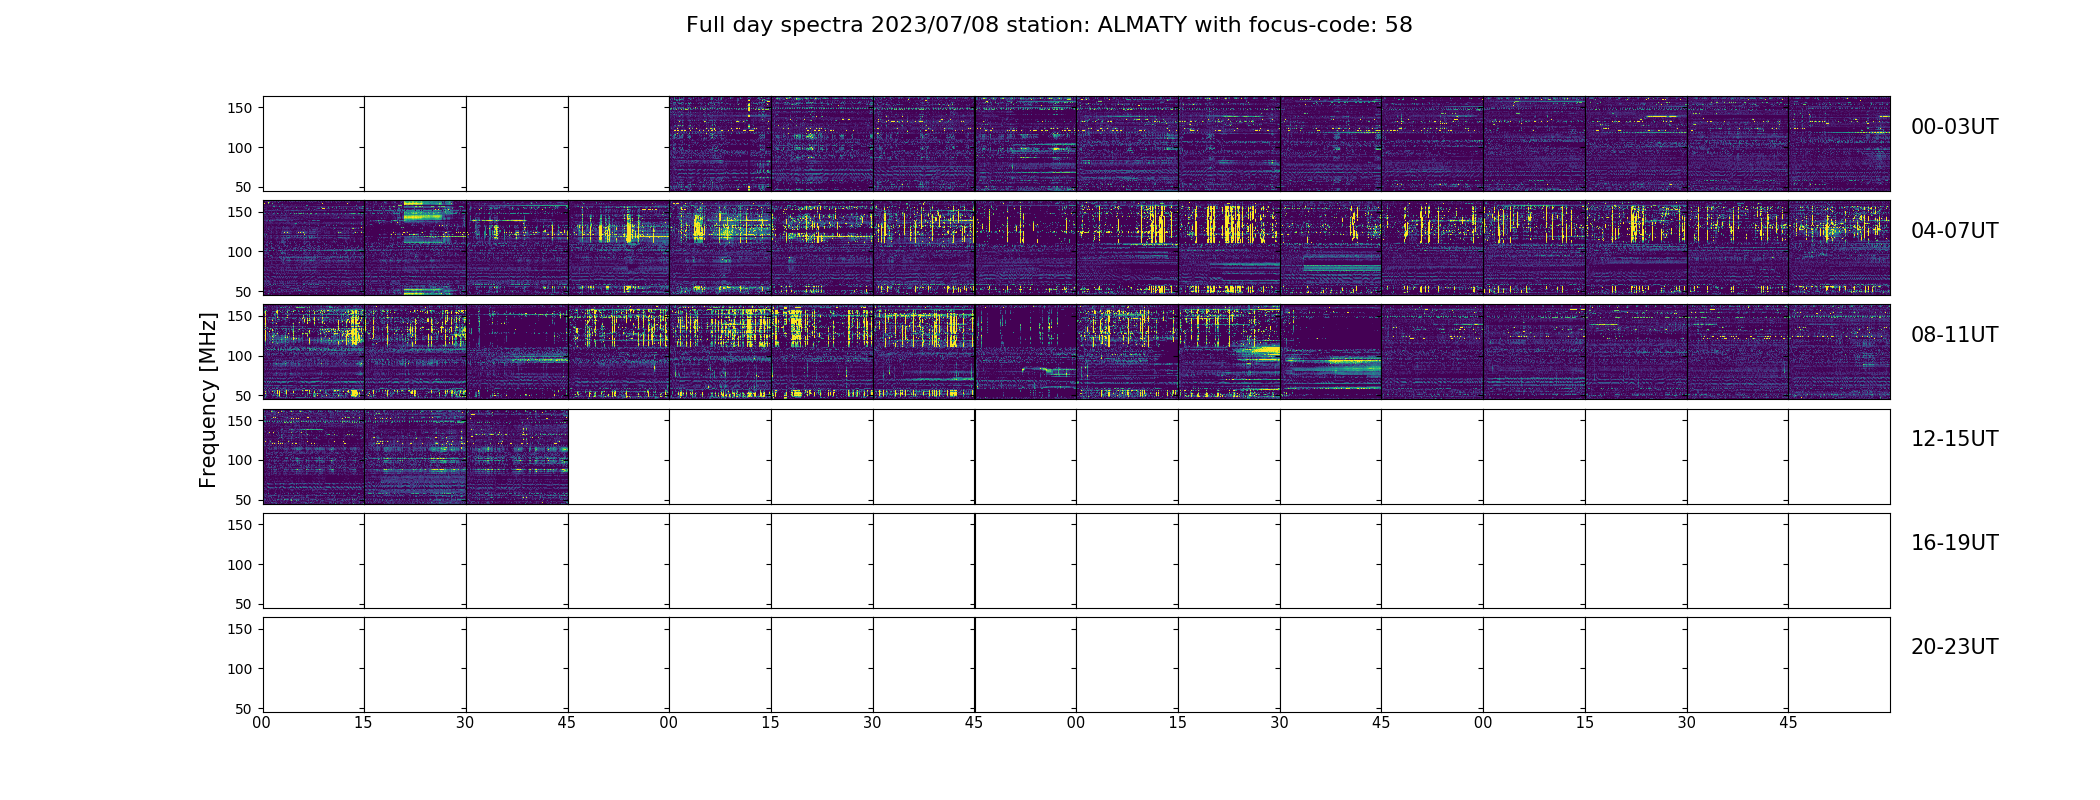Open the 12:15–12:30 UT spectrum panel
Image resolution: width=2100 pixels, height=800 pixels.
[x=415, y=456]
